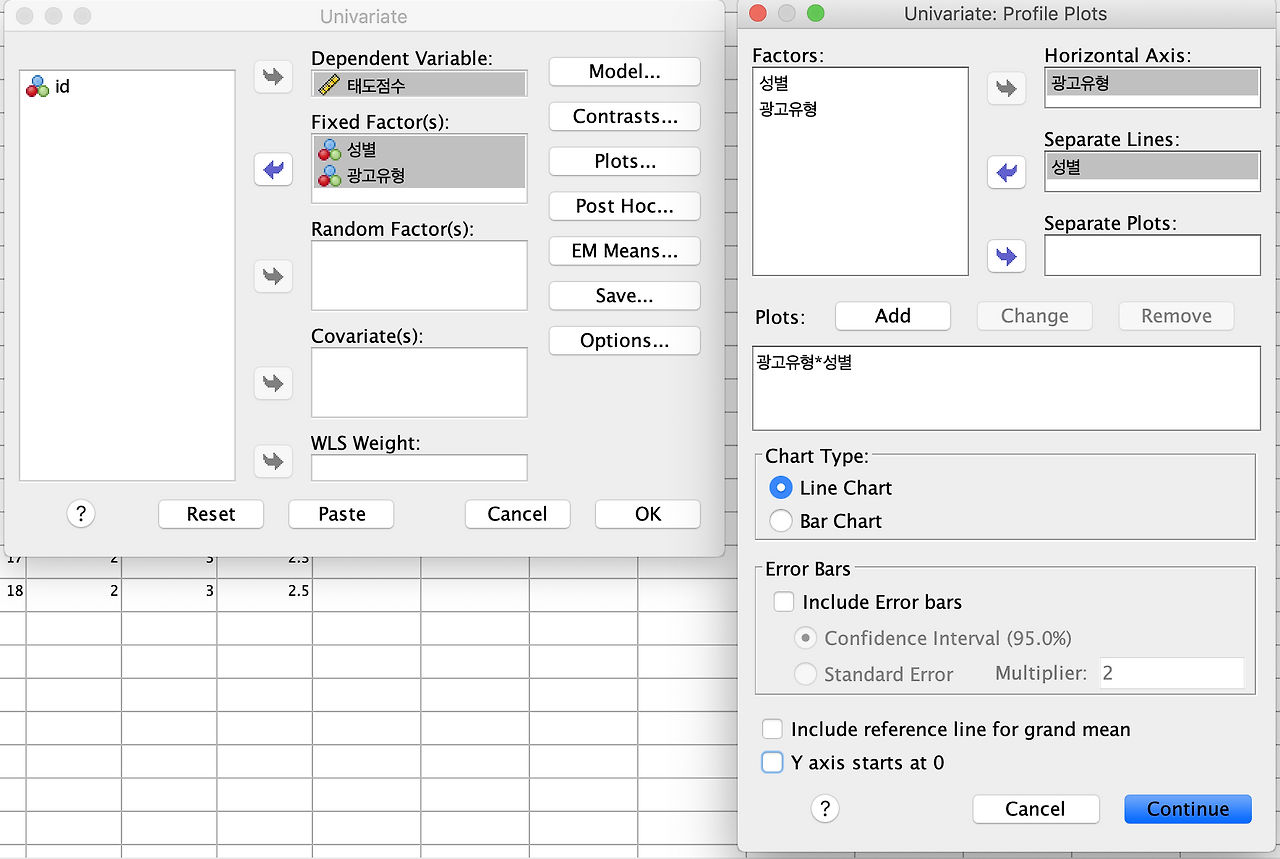
Task: Click the Change button for plots
Action: [x=1035, y=316]
